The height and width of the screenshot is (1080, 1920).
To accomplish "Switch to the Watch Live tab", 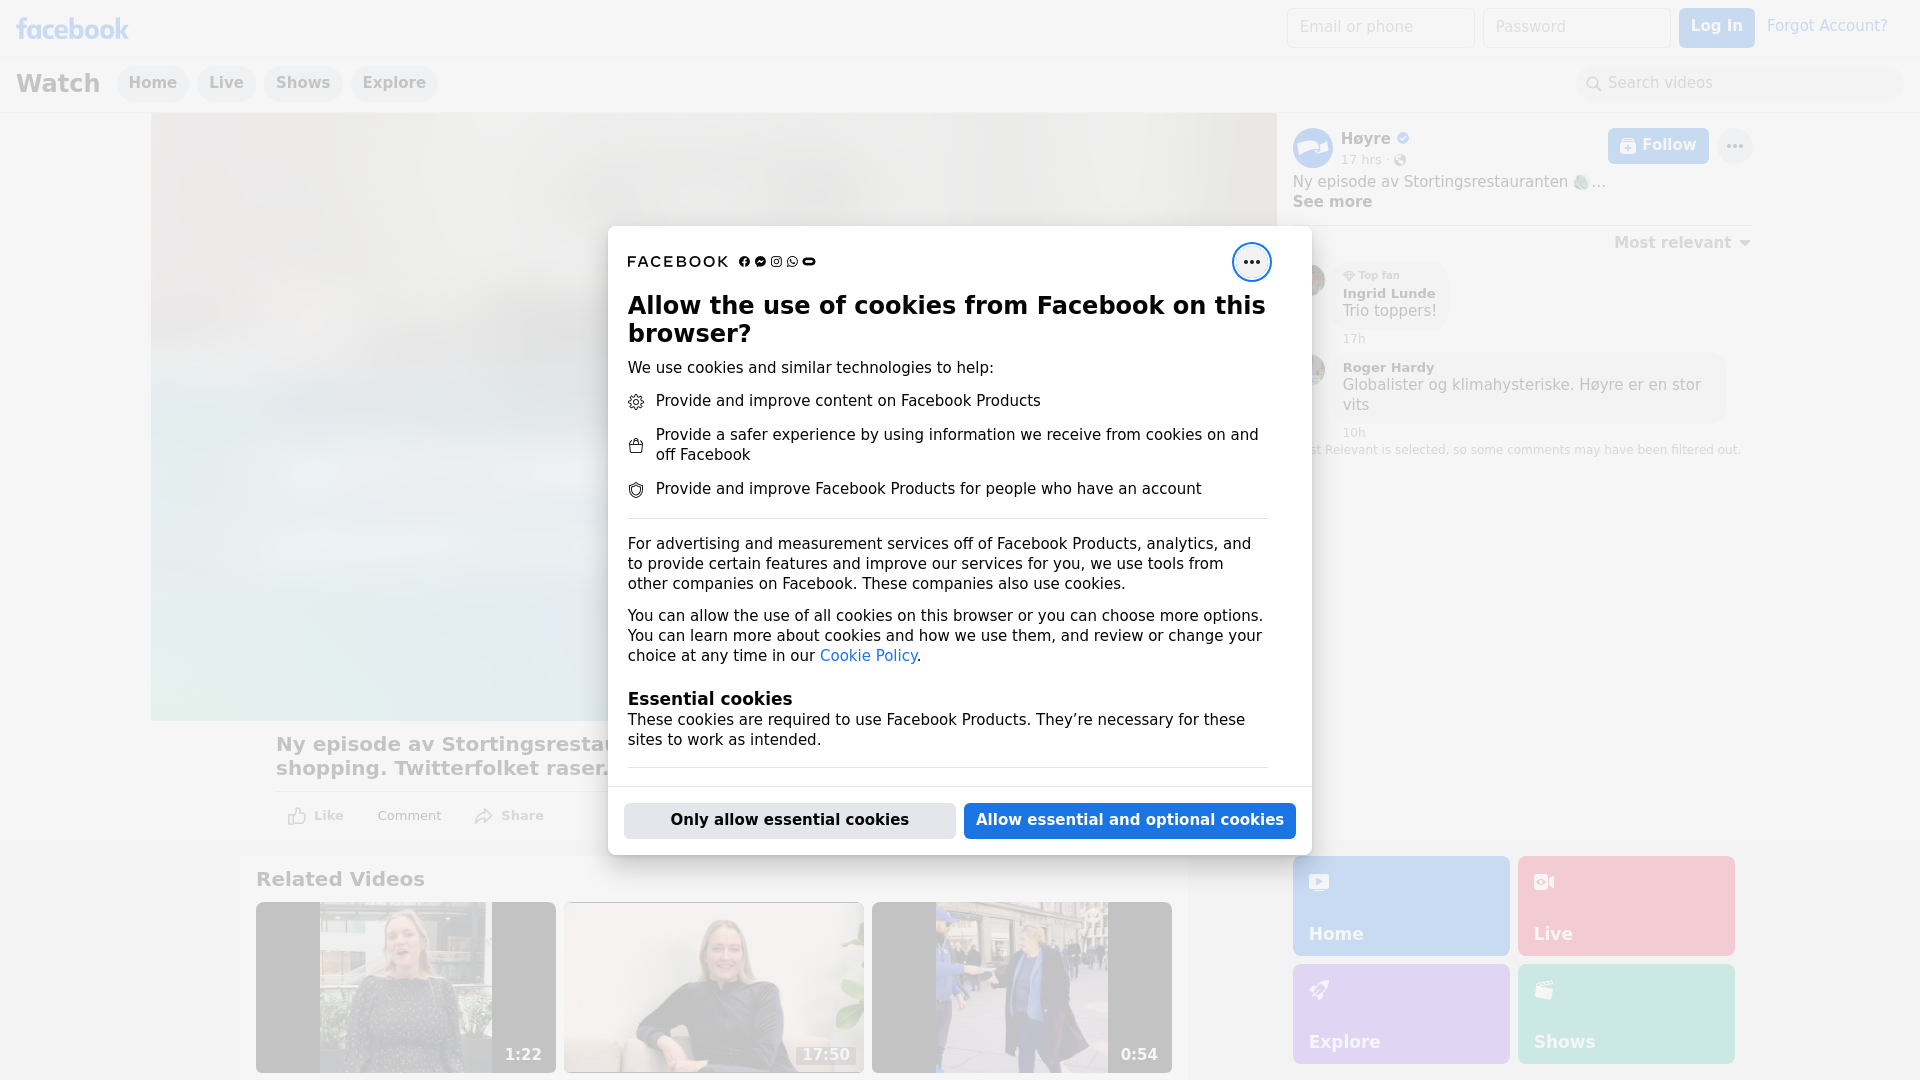I will pyautogui.click(x=226, y=83).
